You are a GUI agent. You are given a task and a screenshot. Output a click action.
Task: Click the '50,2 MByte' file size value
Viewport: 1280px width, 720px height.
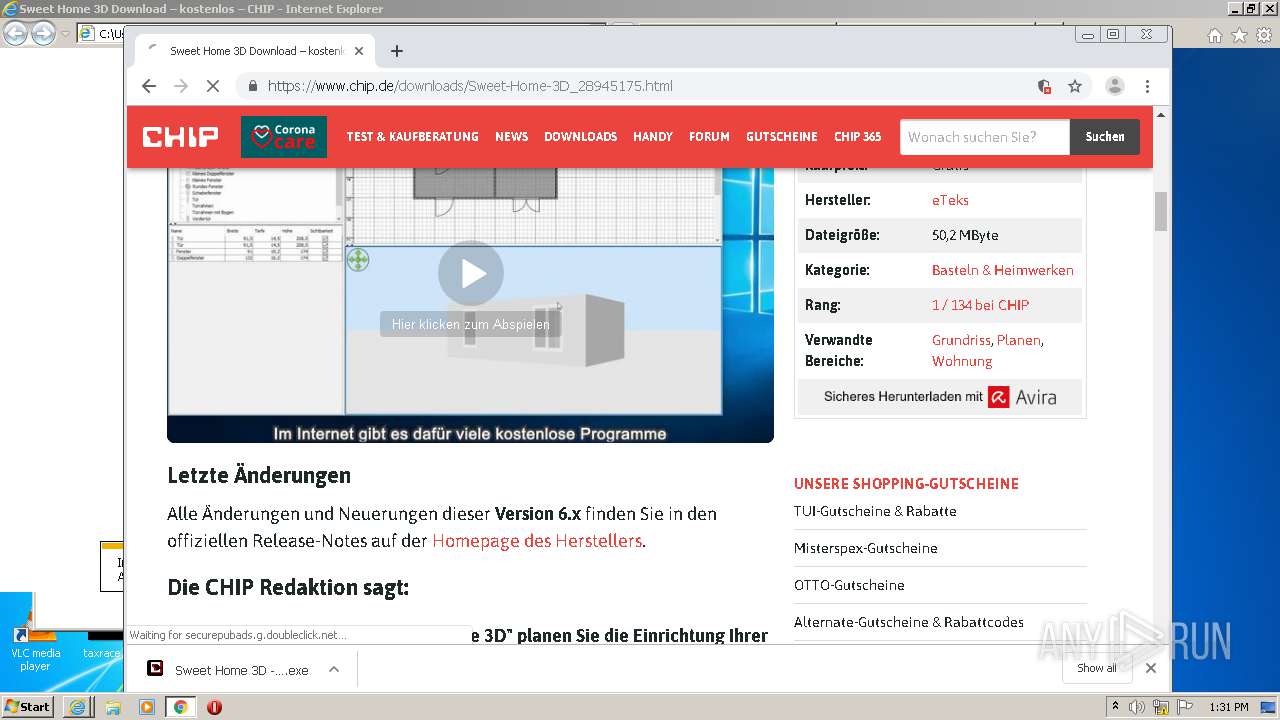965,235
